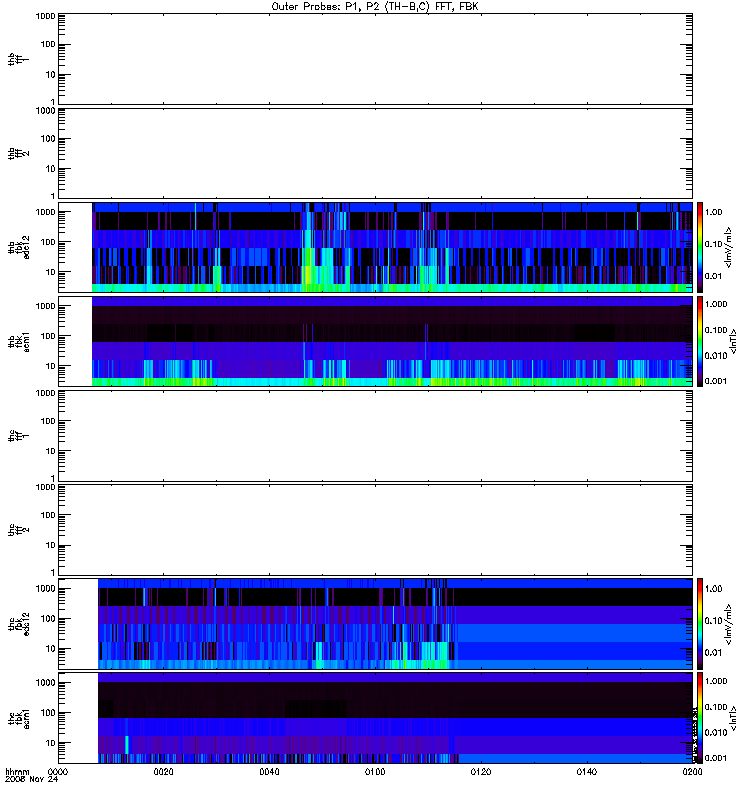Click the 'thb fbk edc12' y-axis title
The width and height of the screenshot is (750, 800).
(x=18, y=247)
